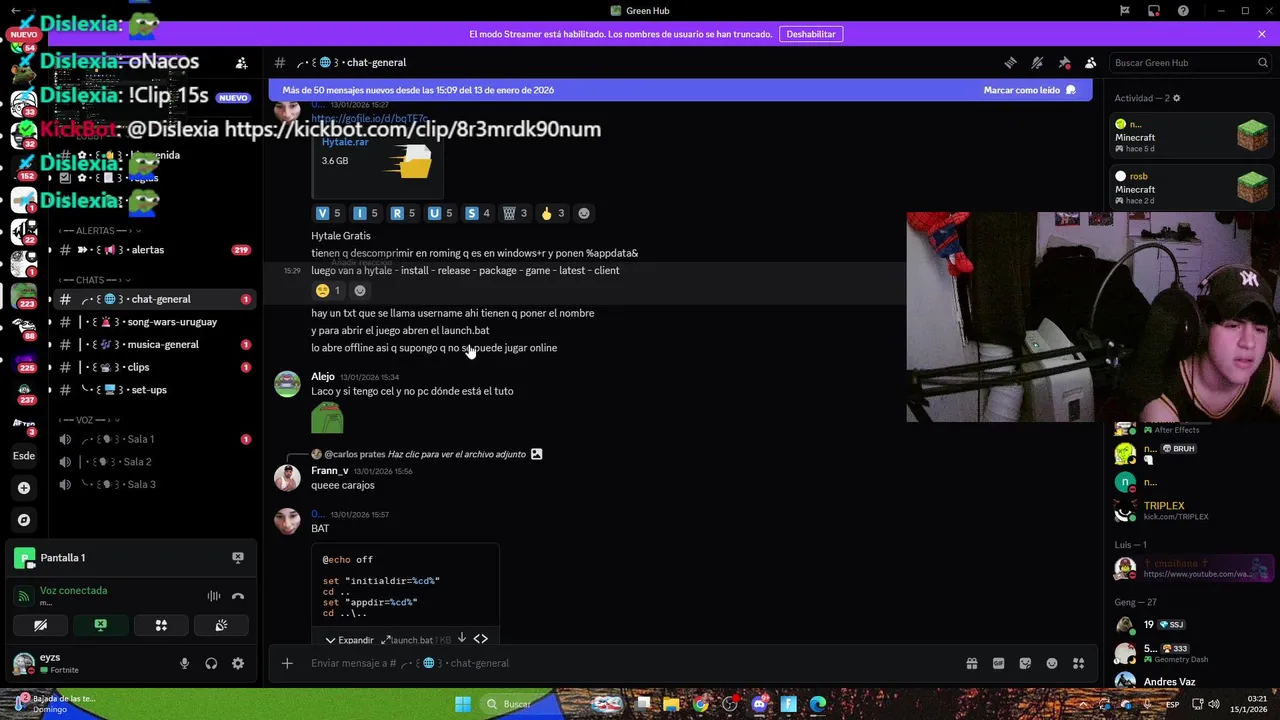Open Frann_v user profile name
The image size is (1280, 720).
[330, 470]
